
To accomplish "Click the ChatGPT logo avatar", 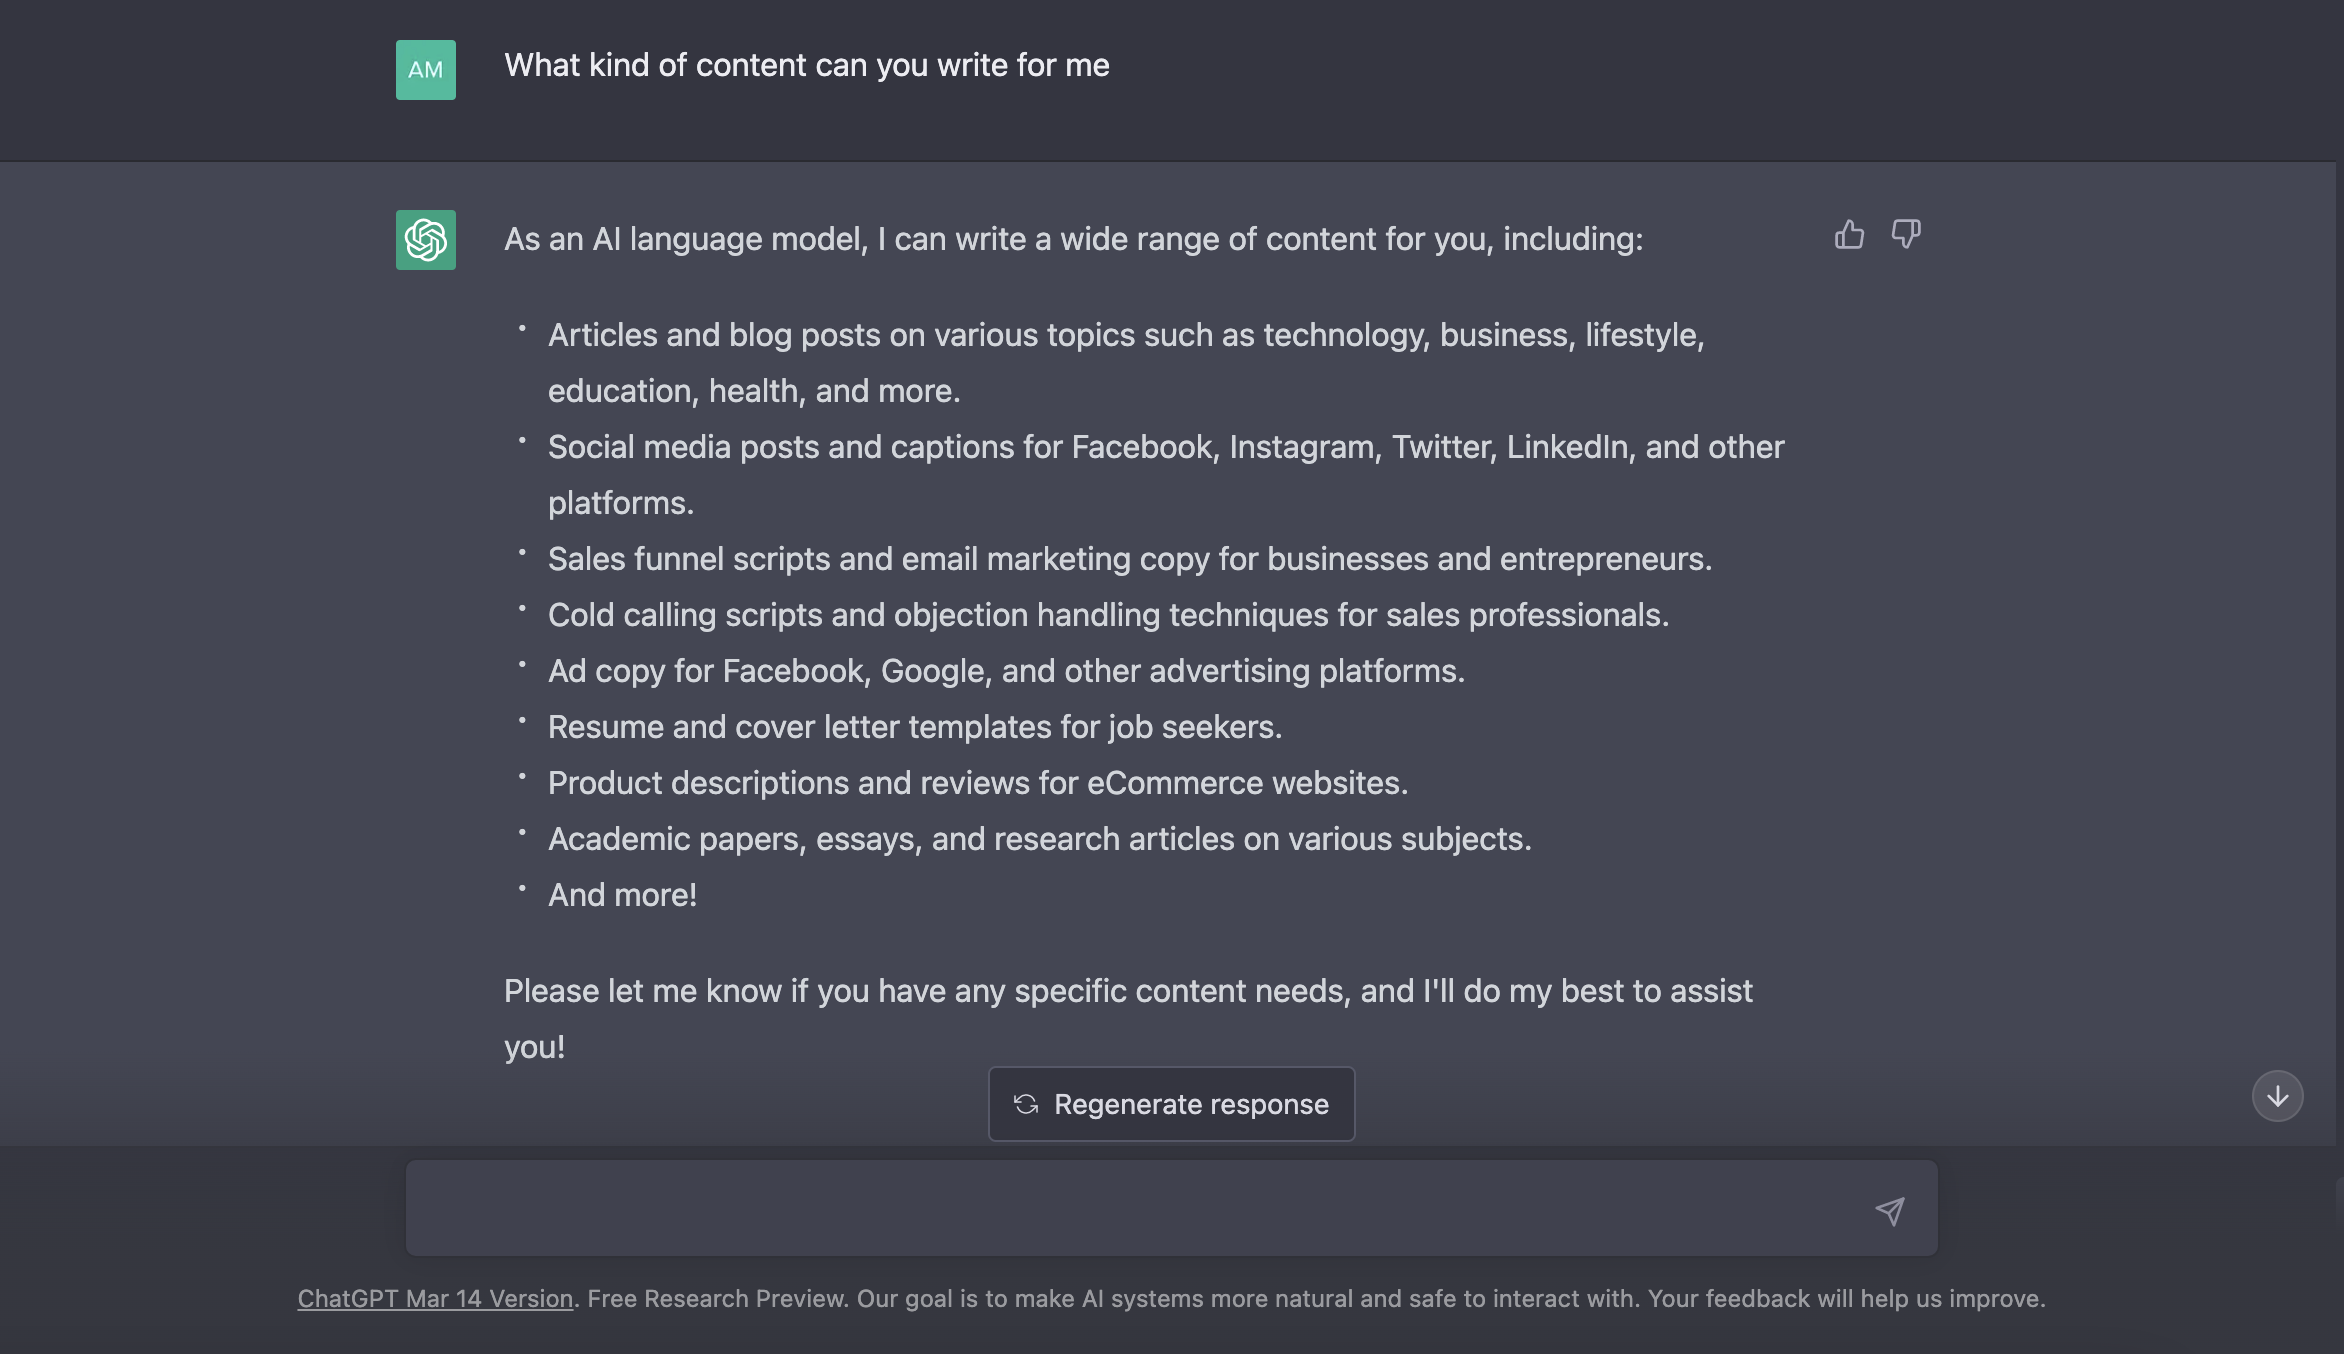I will pyautogui.click(x=426, y=240).
